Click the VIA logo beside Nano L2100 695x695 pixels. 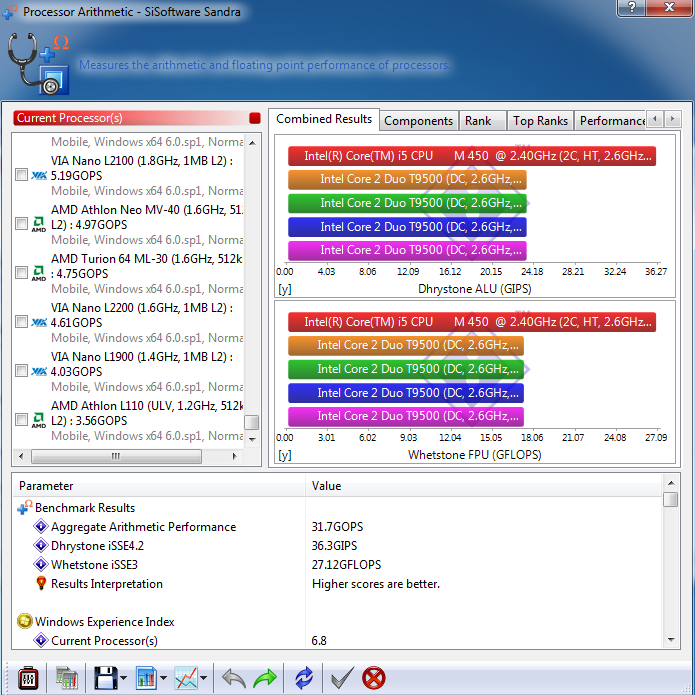[39, 176]
